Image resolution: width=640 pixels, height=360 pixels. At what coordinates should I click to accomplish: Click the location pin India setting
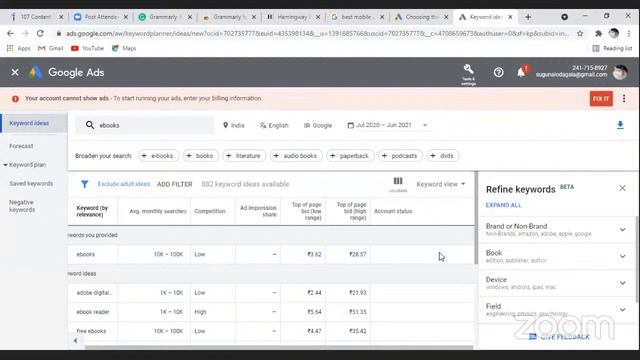point(234,125)
